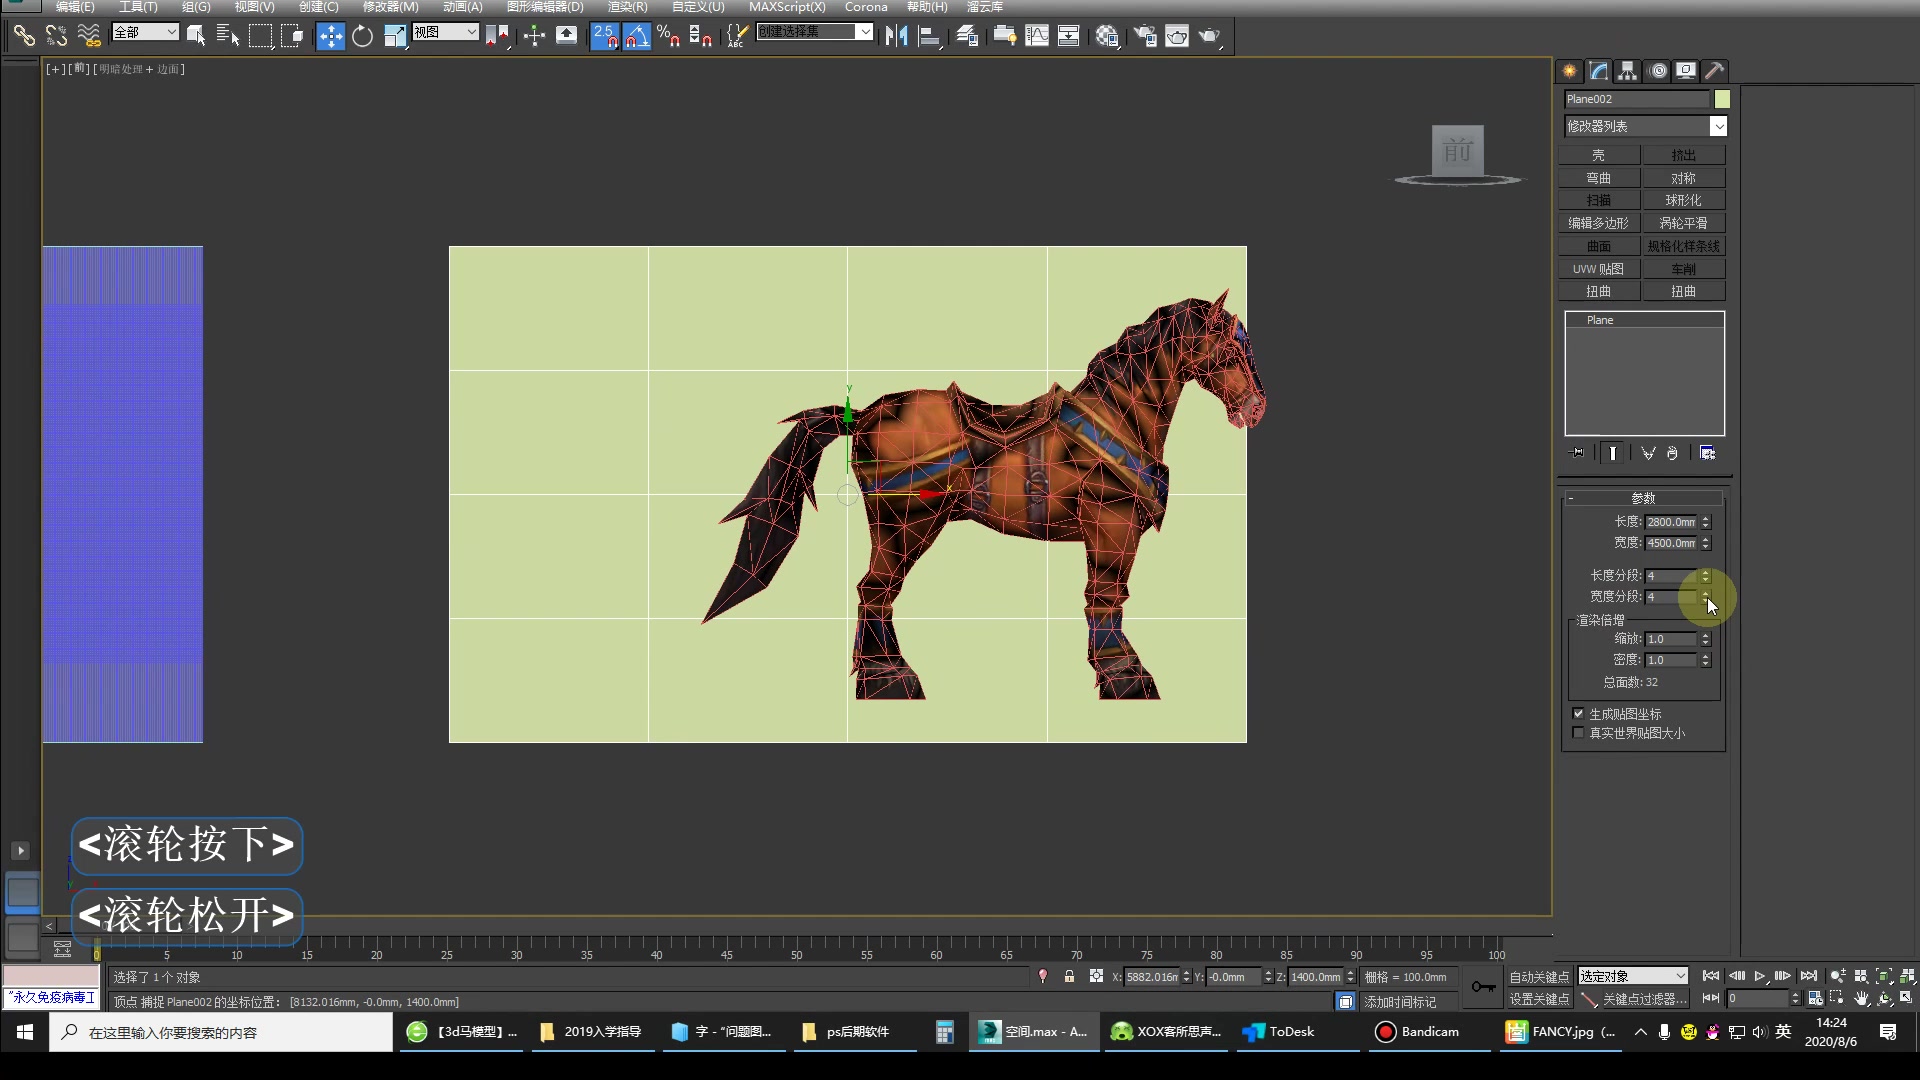Click the Mirror tool icon
The height and width of the screenshot is (1080, 1920).
(896, 37)
